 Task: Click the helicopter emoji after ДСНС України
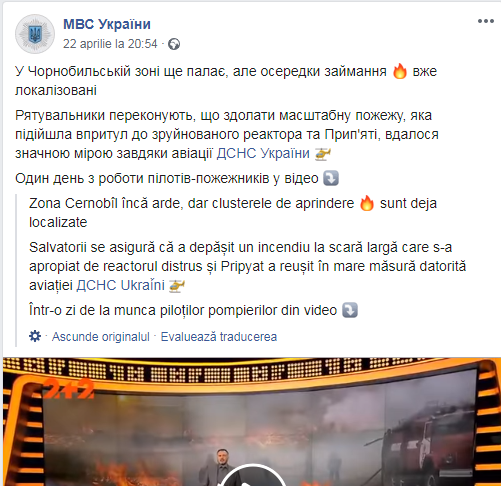pos(323,154)
